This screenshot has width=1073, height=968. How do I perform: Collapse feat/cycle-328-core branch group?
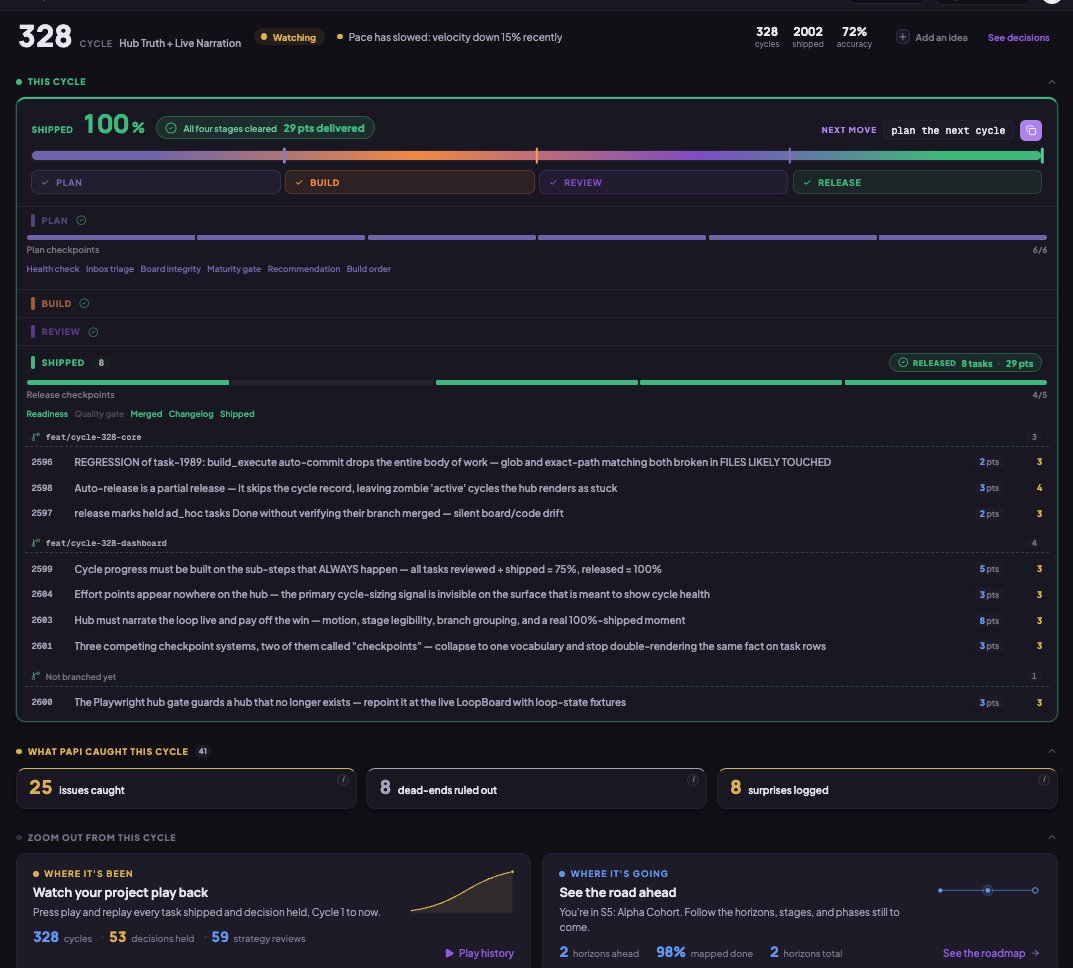coord(537,436)
